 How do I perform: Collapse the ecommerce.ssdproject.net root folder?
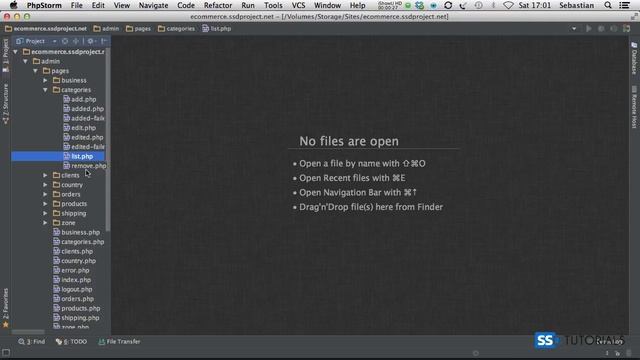[x=16, y=52]
